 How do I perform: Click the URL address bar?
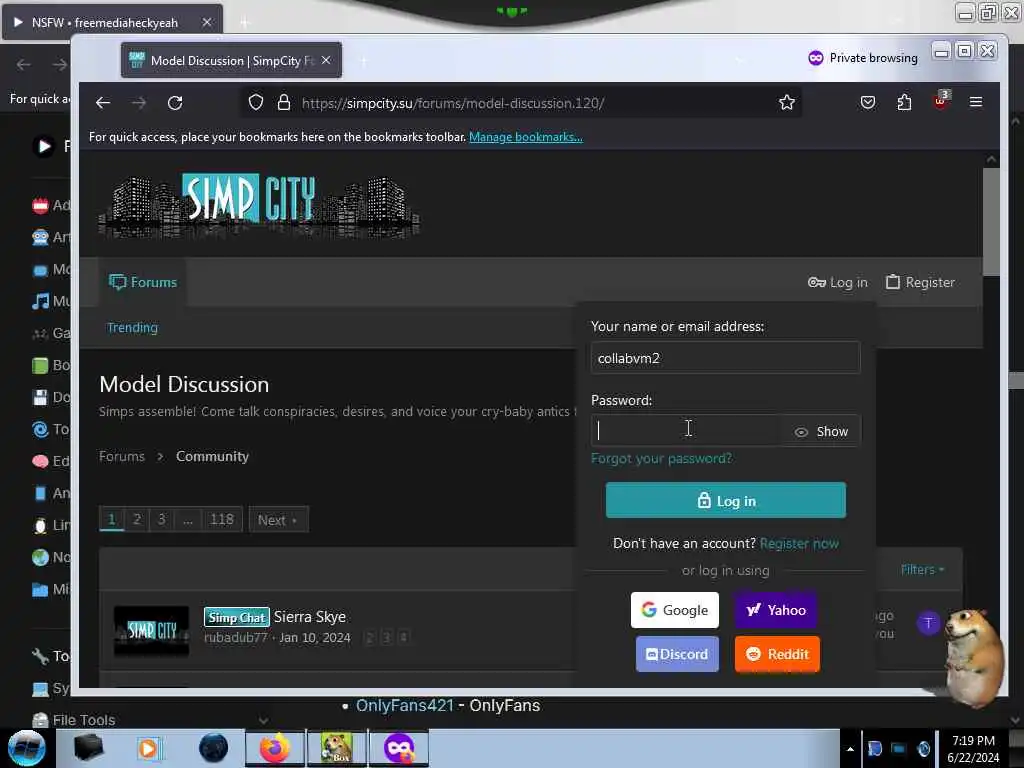[522, 103]
